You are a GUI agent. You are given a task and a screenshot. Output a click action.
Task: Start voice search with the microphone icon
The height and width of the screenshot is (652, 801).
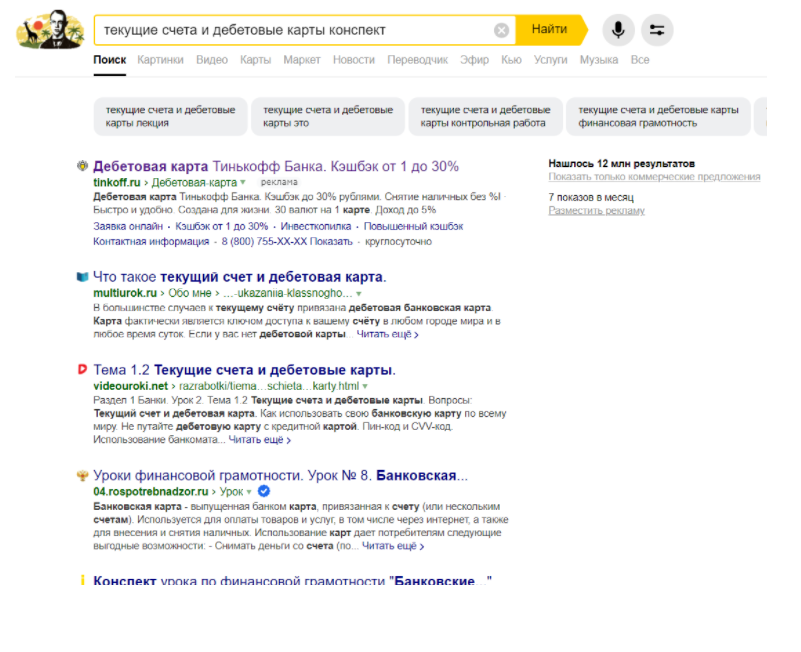[618, 30]
